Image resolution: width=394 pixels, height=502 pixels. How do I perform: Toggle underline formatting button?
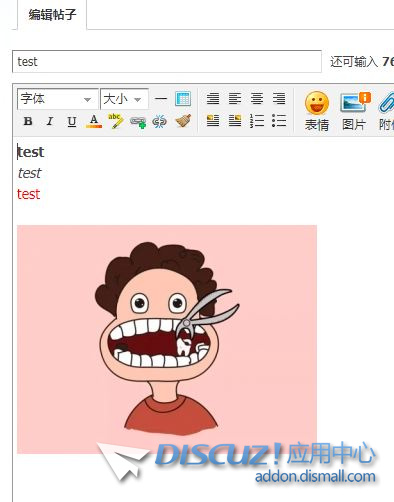(x=72, y=121)
